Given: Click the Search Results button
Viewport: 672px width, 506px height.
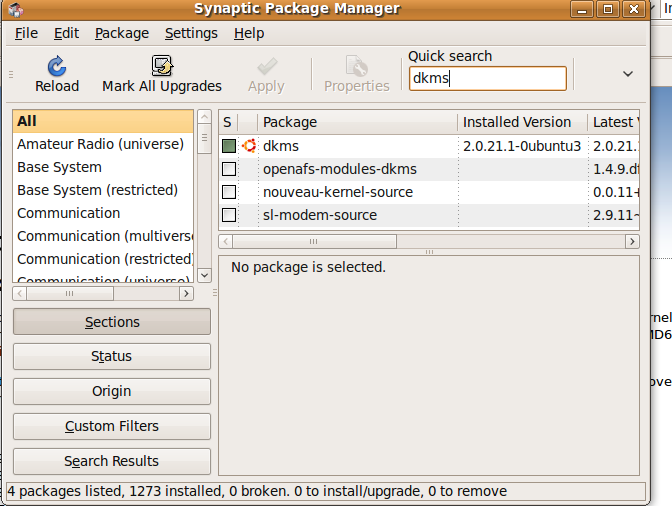Looking at the screenshot, I should click(112, 461).
